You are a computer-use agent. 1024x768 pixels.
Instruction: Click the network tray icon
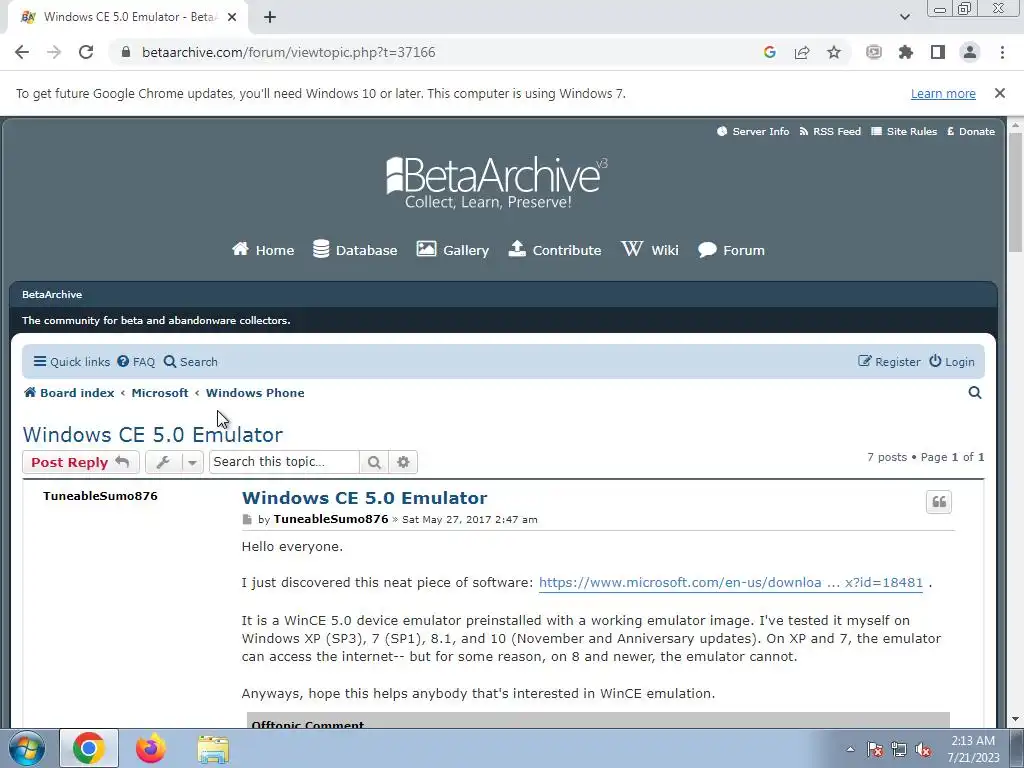click(899, 750)
